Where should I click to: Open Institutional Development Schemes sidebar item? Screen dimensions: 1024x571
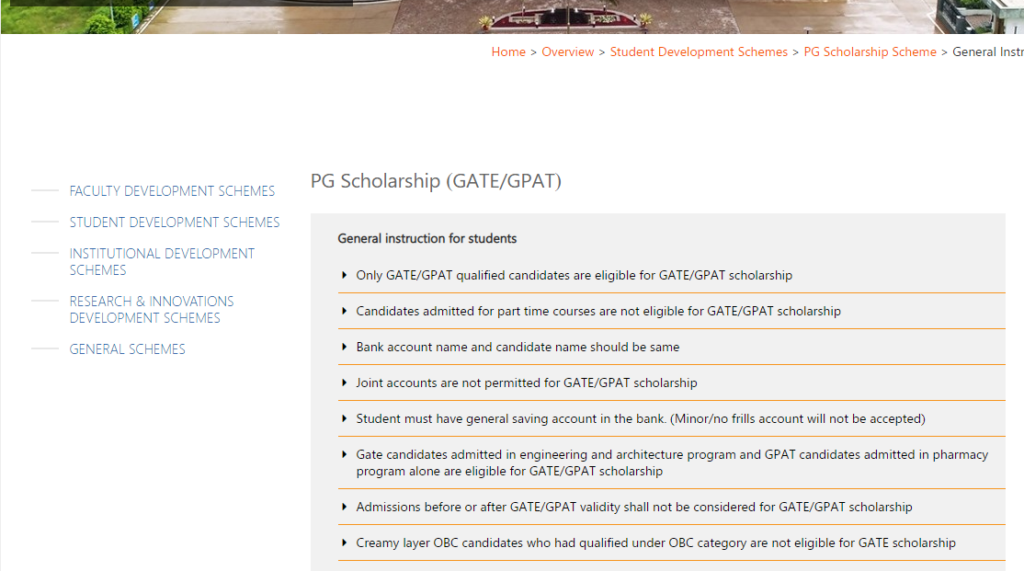click(162, 261)
